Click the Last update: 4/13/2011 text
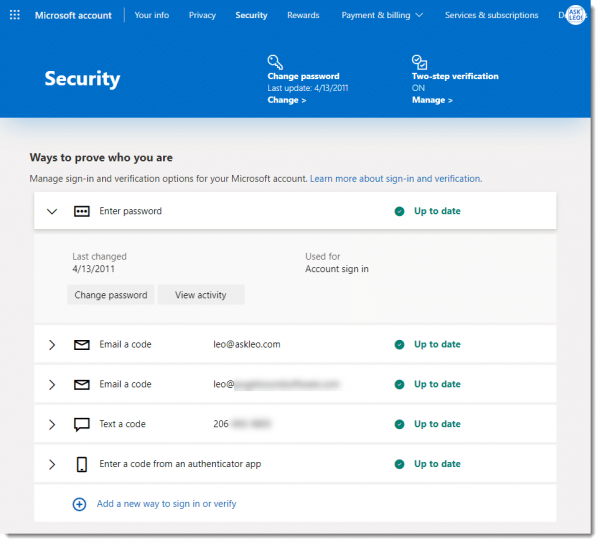 pyautogui.click(x=308, y=88)
